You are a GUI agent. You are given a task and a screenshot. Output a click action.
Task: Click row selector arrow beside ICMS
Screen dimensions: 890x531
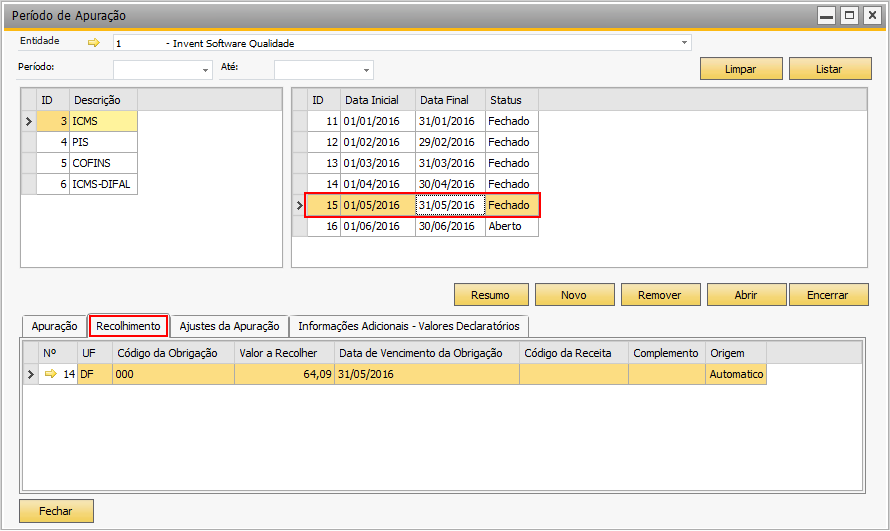[x=29, y=121]
